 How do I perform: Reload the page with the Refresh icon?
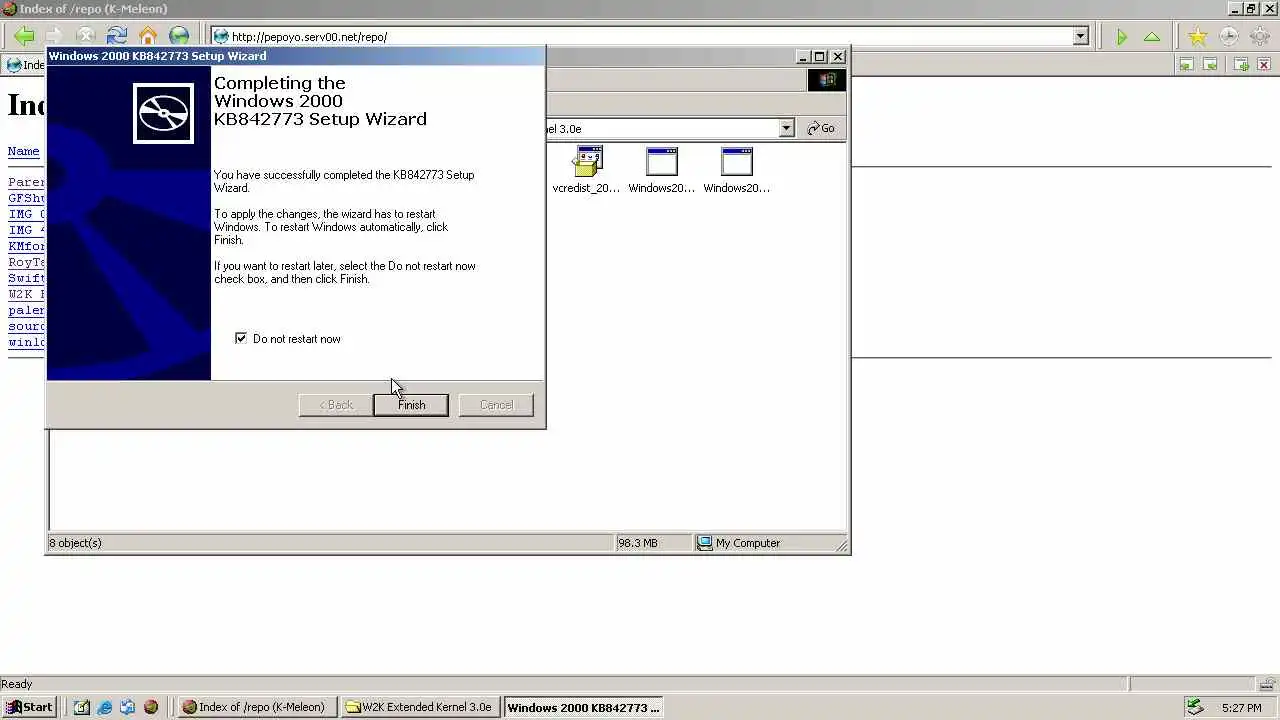pyautogui.click(x=116, y=37)
